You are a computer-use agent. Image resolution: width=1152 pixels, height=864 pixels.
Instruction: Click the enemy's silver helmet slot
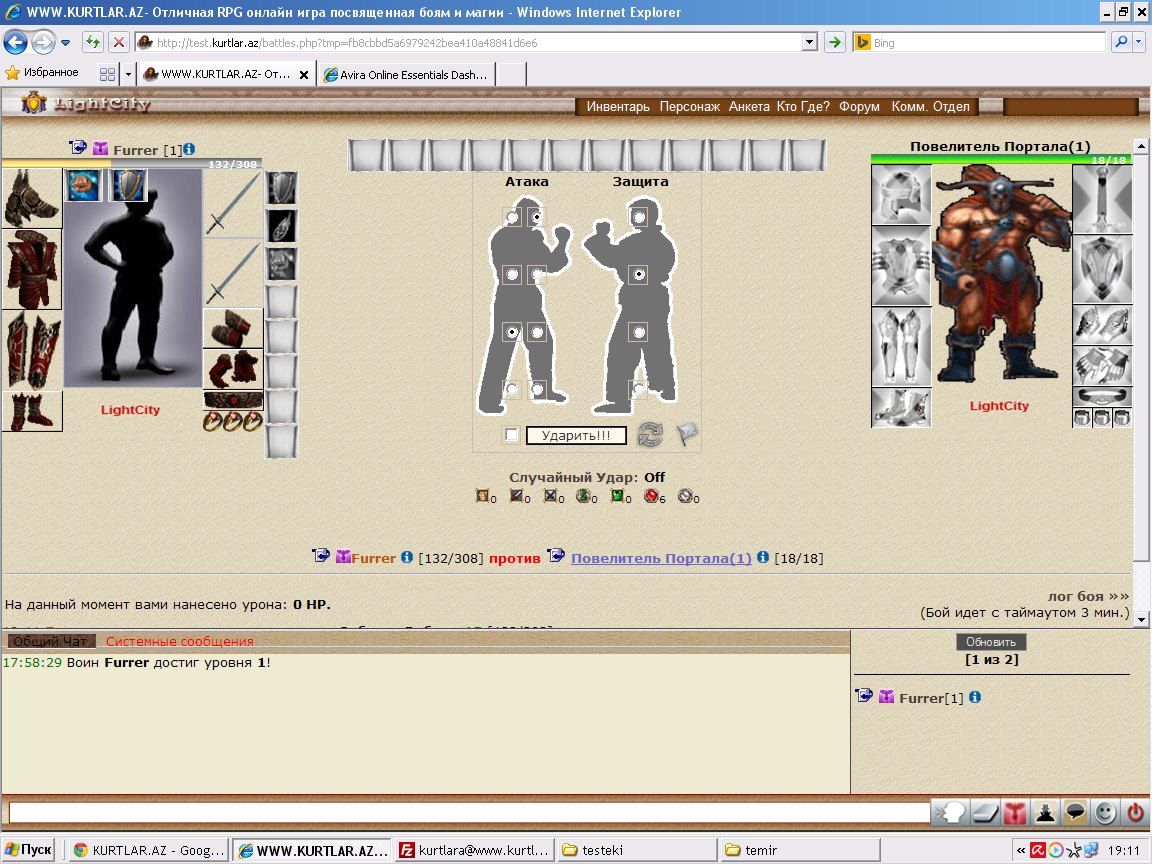pos(901,194)
